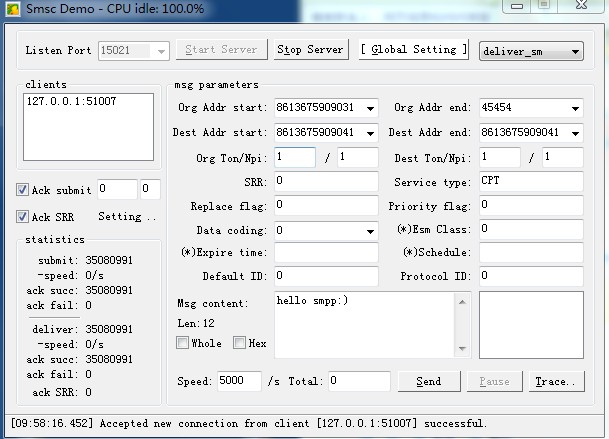This screenshot has width=609, height=439.
Task: Focus the SRR input field
Action: pyautogui.click(x=326, y=181)
